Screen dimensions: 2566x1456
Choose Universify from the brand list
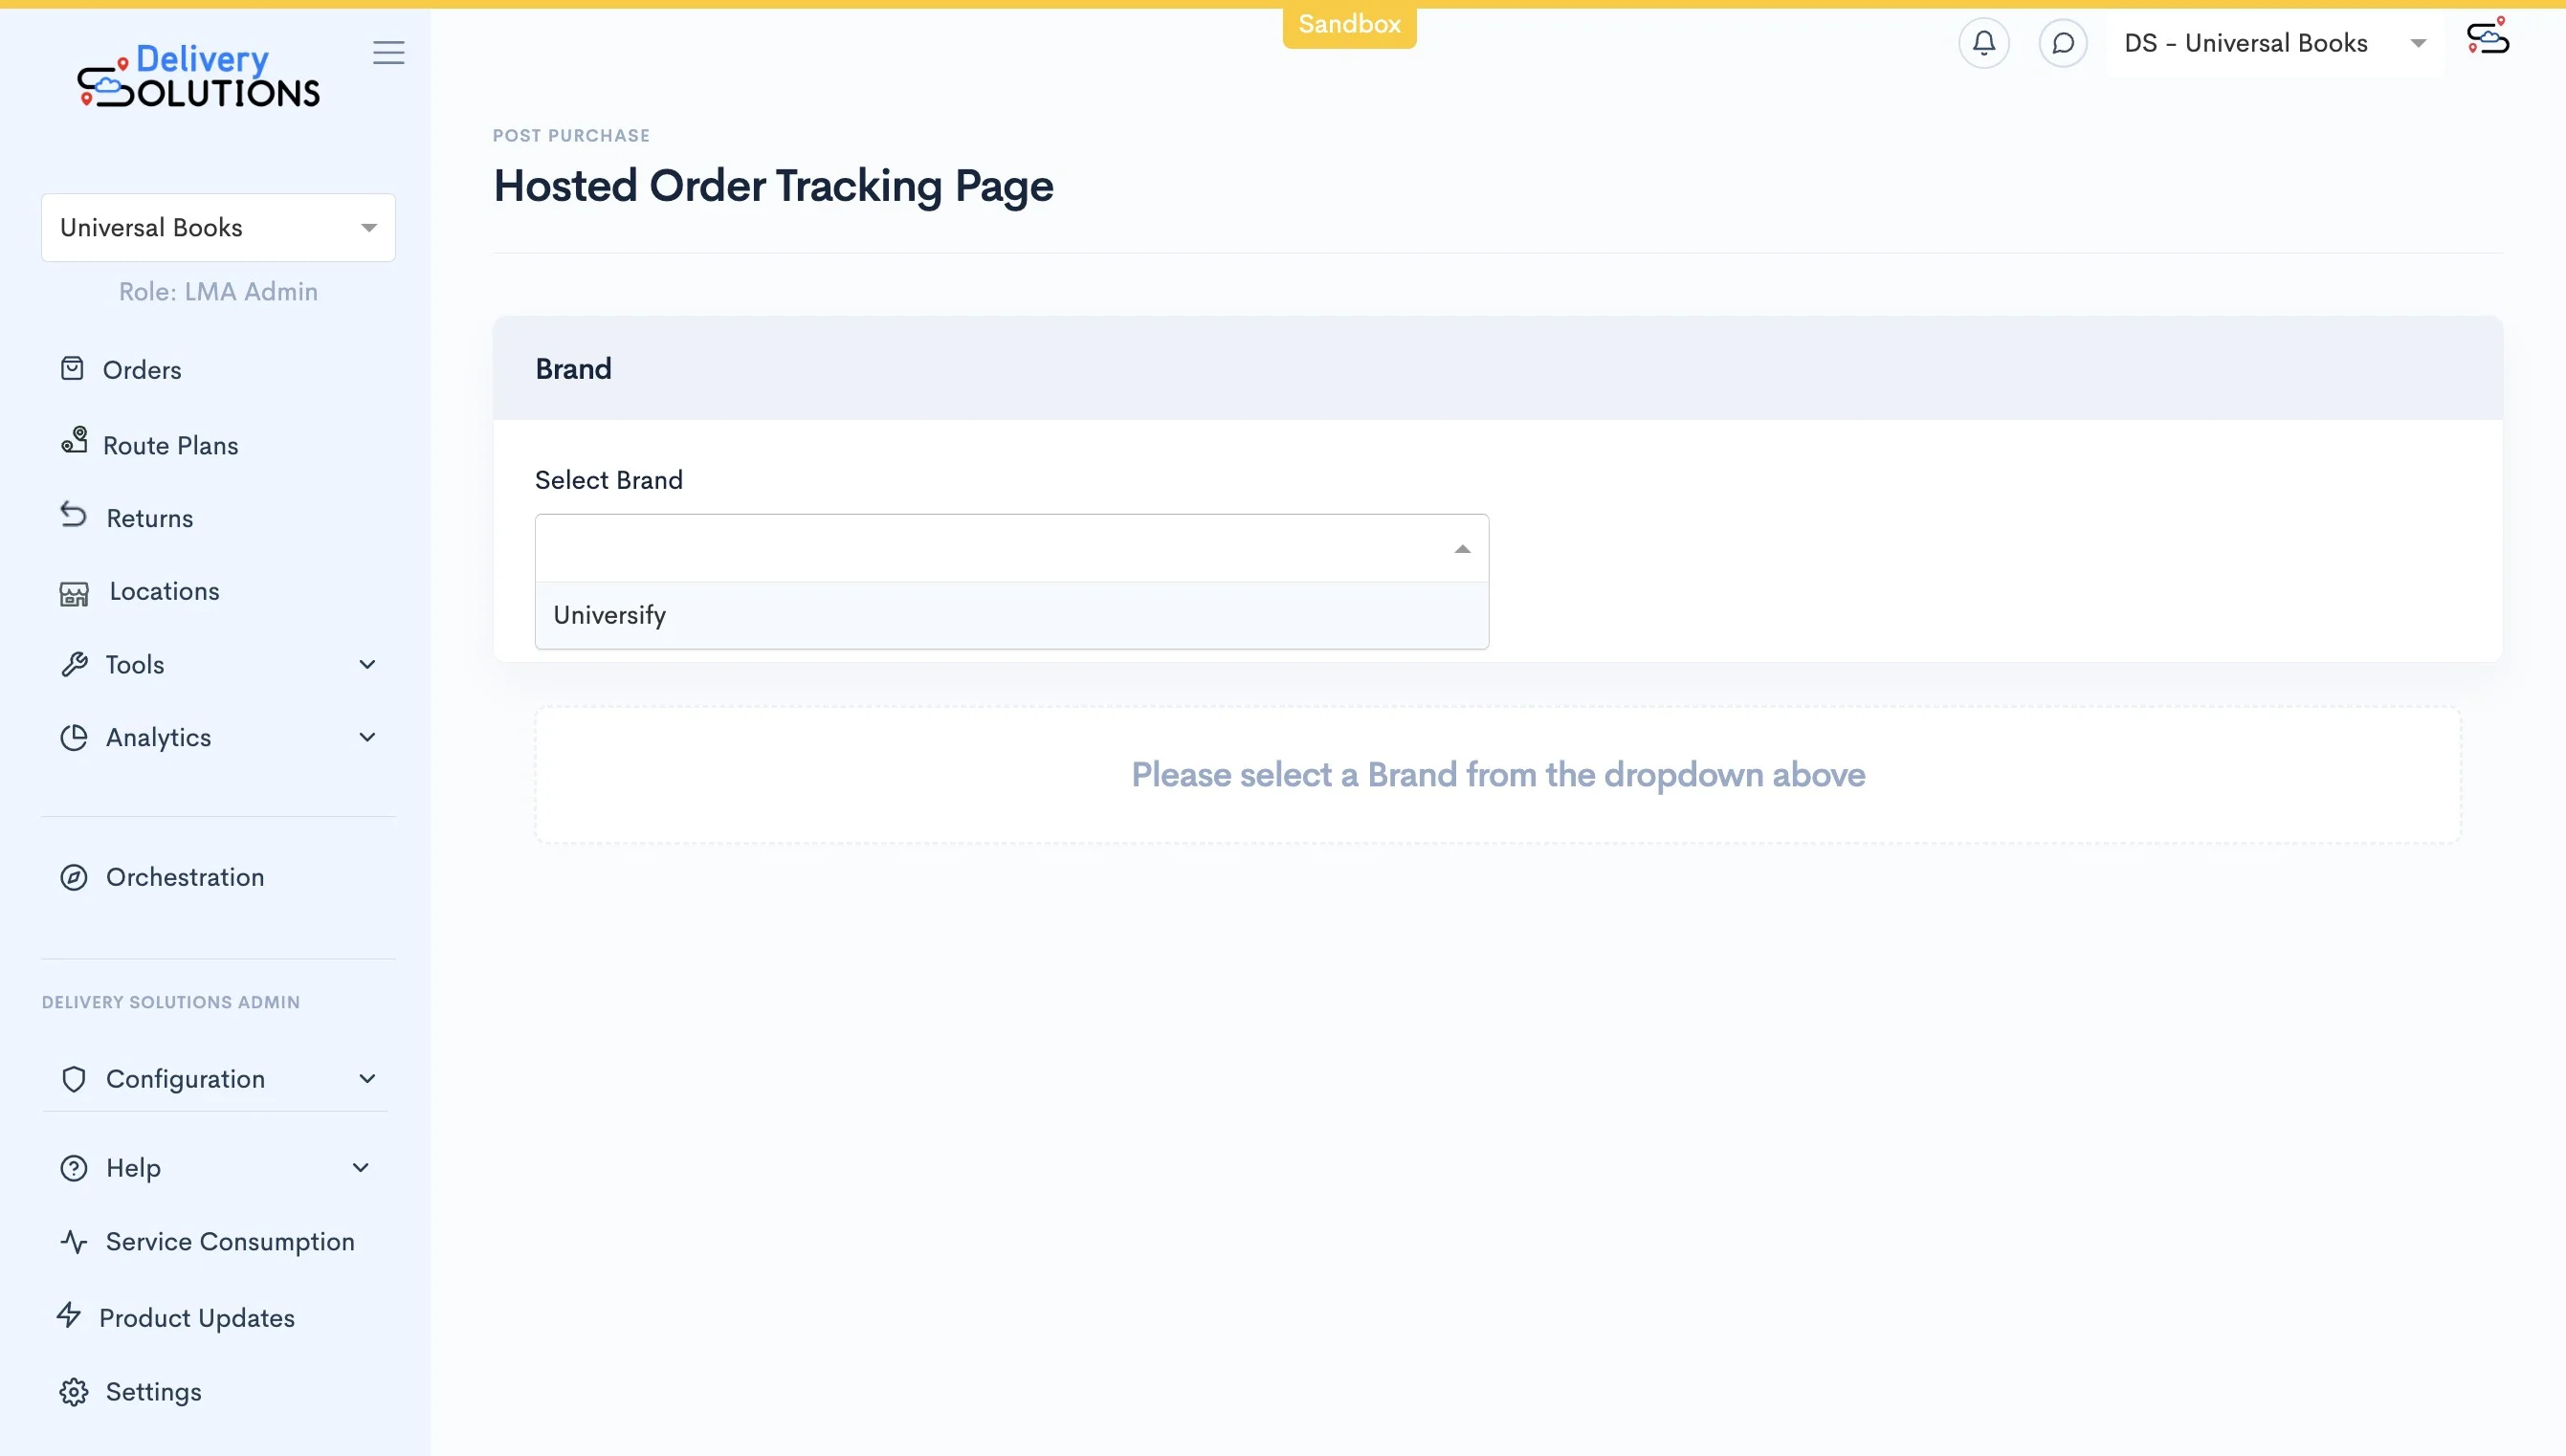click(1012, 615)
